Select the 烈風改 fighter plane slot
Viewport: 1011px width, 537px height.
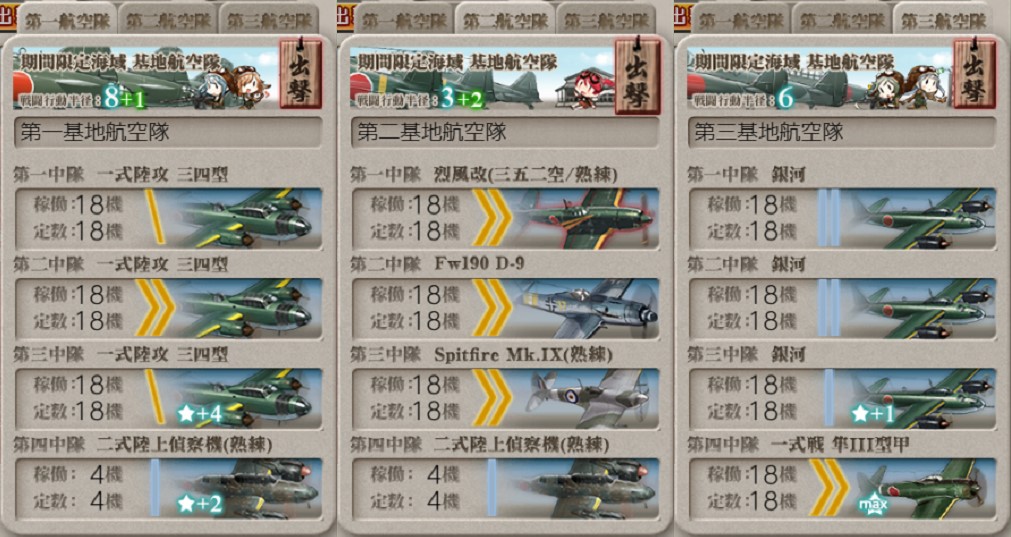[x=506, y=219]
